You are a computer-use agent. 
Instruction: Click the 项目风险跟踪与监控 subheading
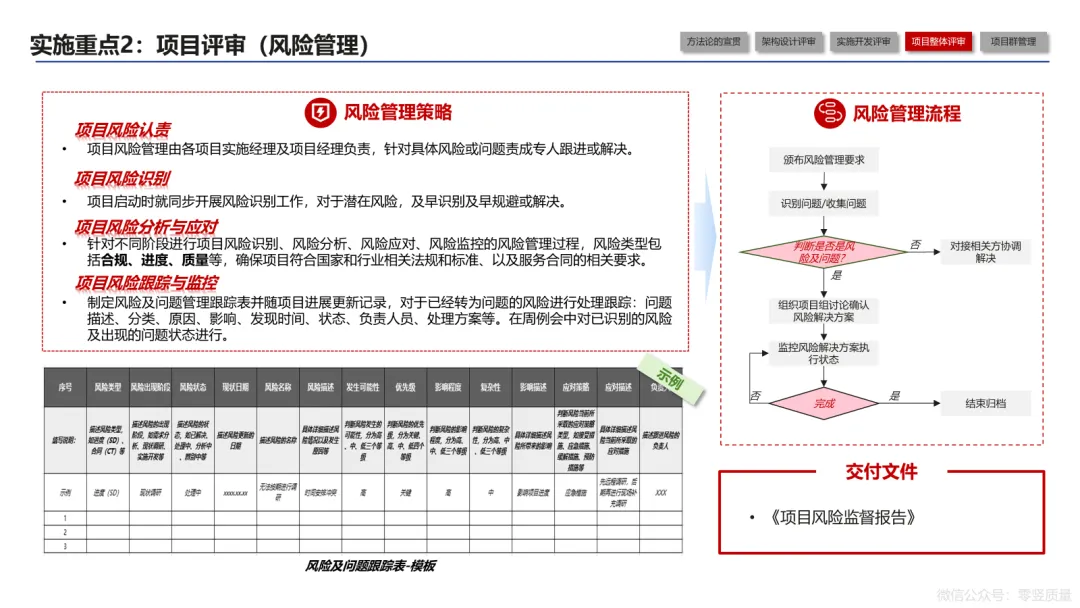point(146,282)
